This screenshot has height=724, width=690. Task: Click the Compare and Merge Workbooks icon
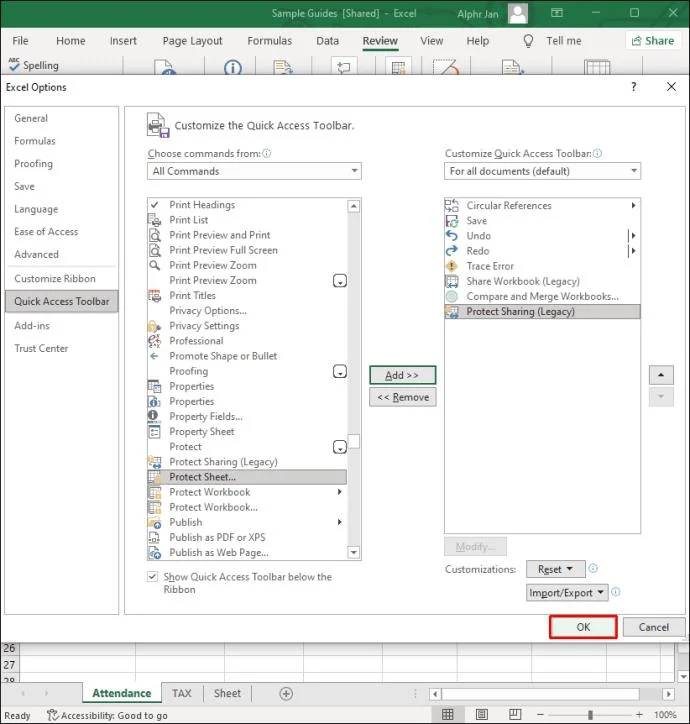click(x=452, y=296)
